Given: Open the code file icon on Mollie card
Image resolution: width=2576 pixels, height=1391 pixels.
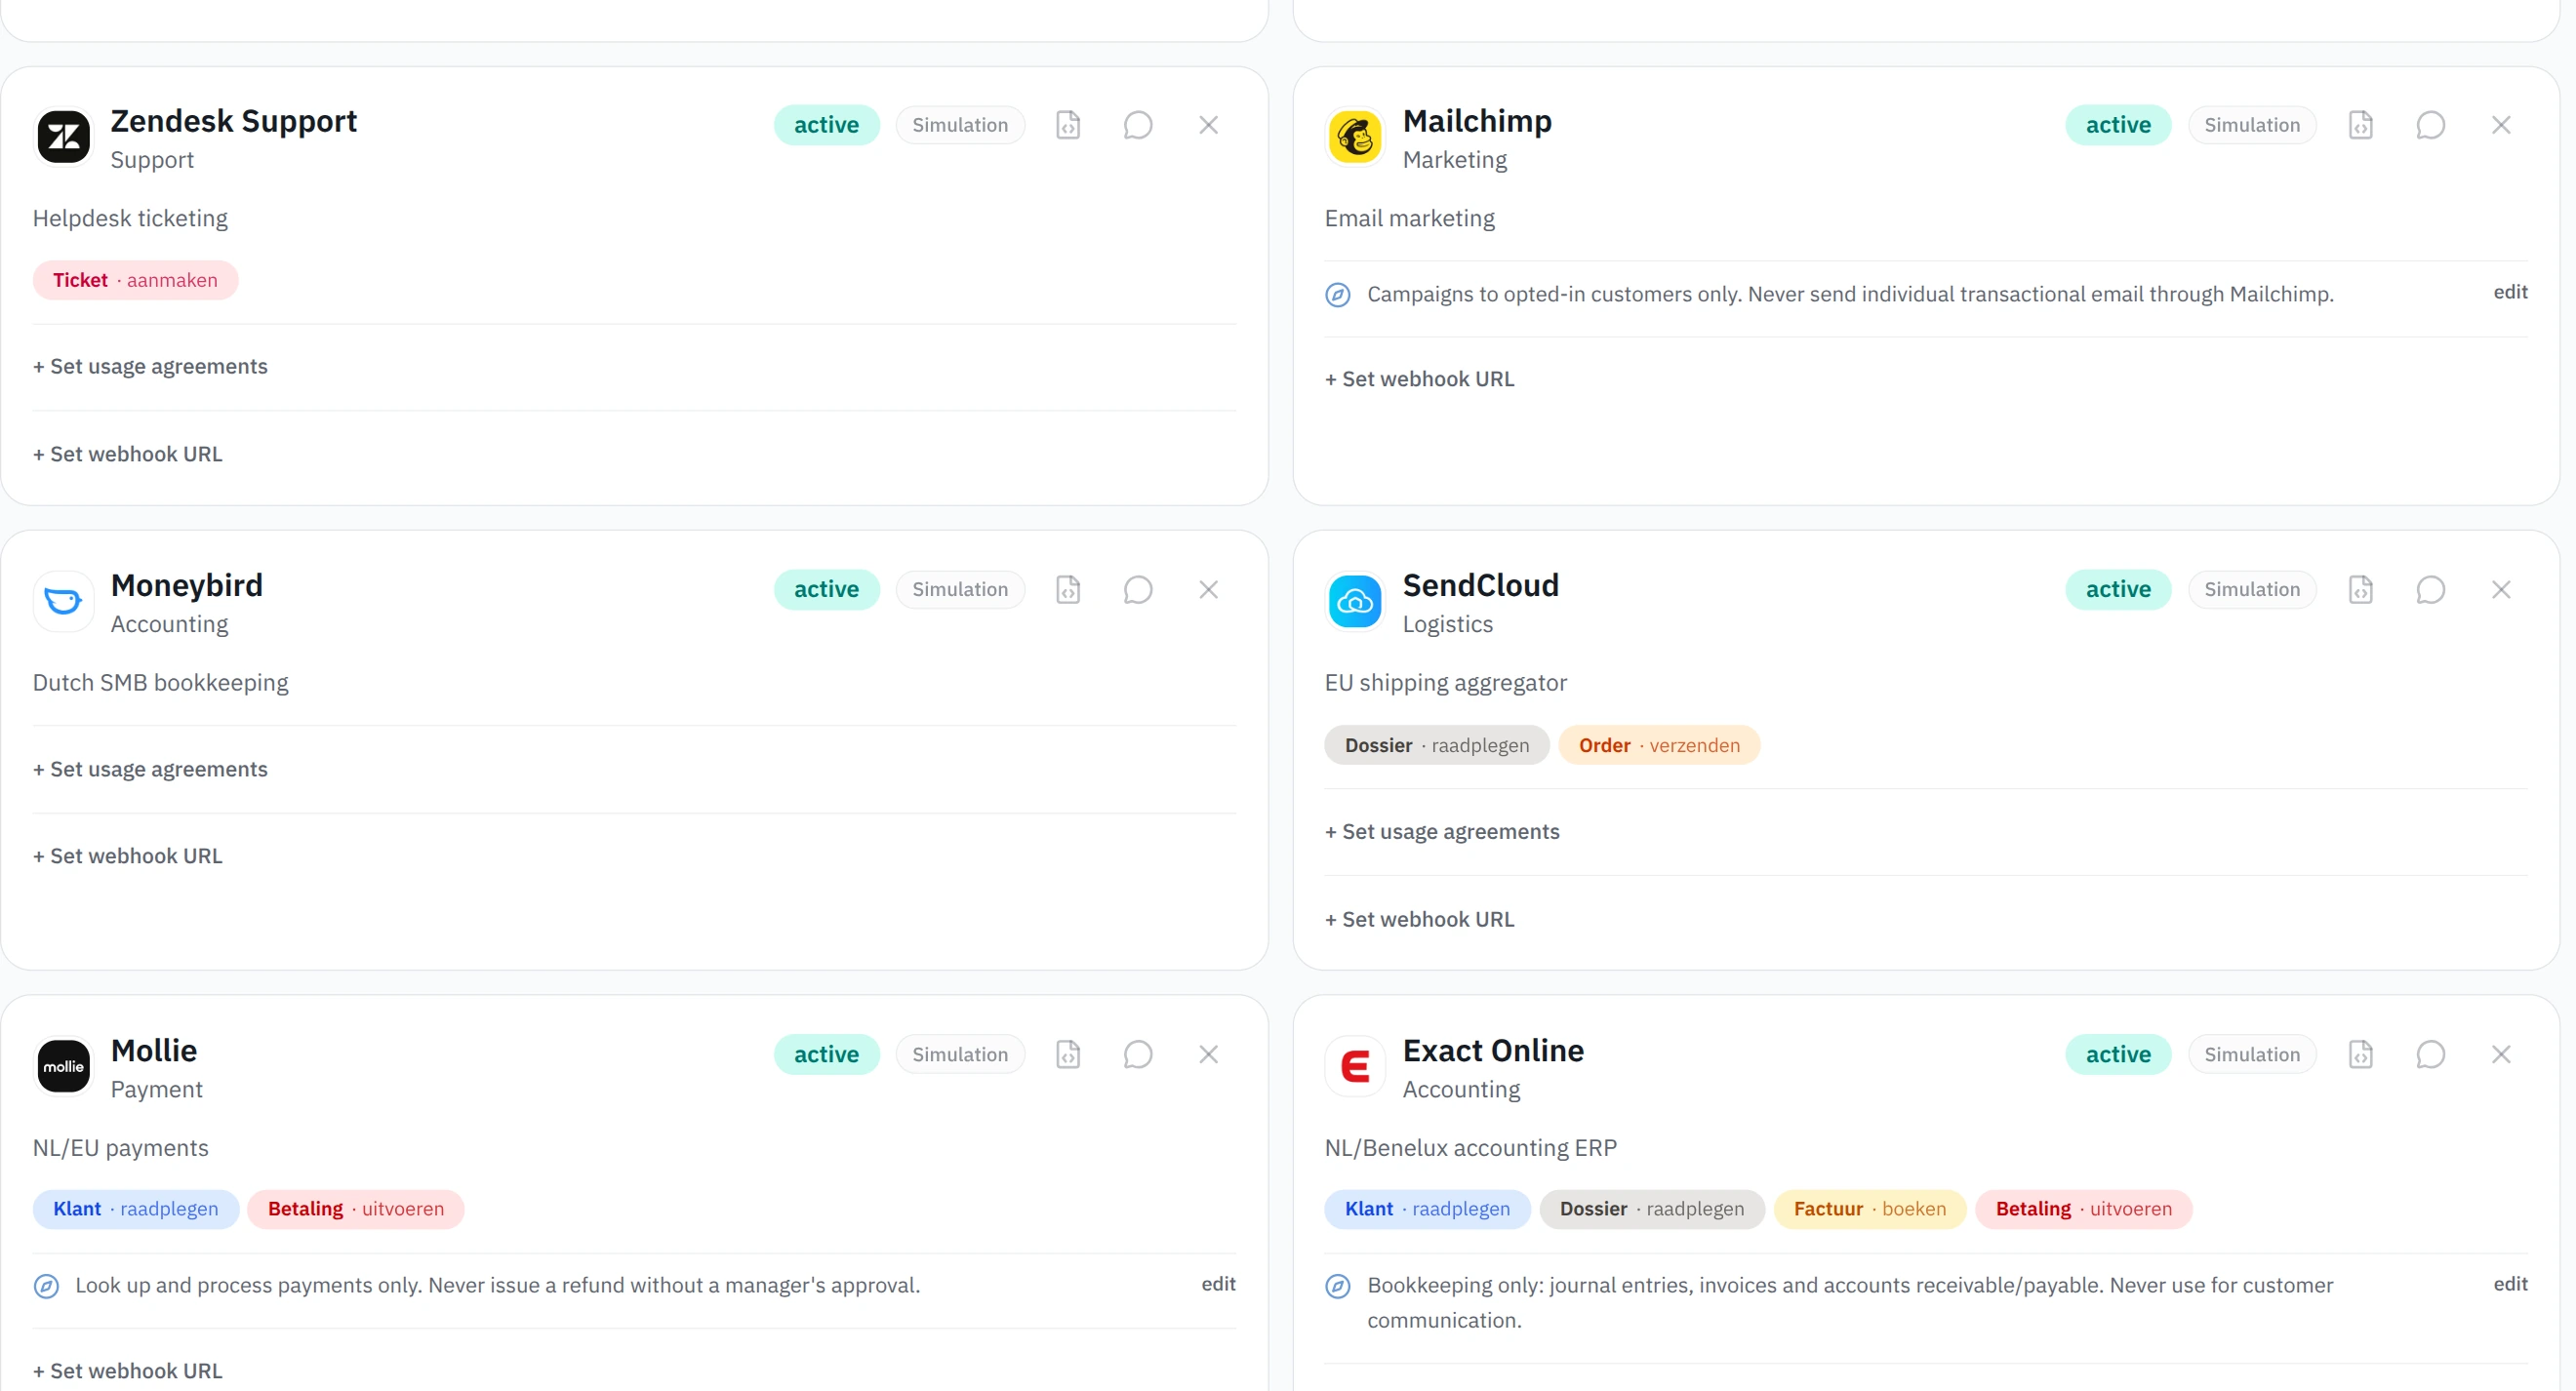Looking at the screenshot, I should tap(1068, 1054).
